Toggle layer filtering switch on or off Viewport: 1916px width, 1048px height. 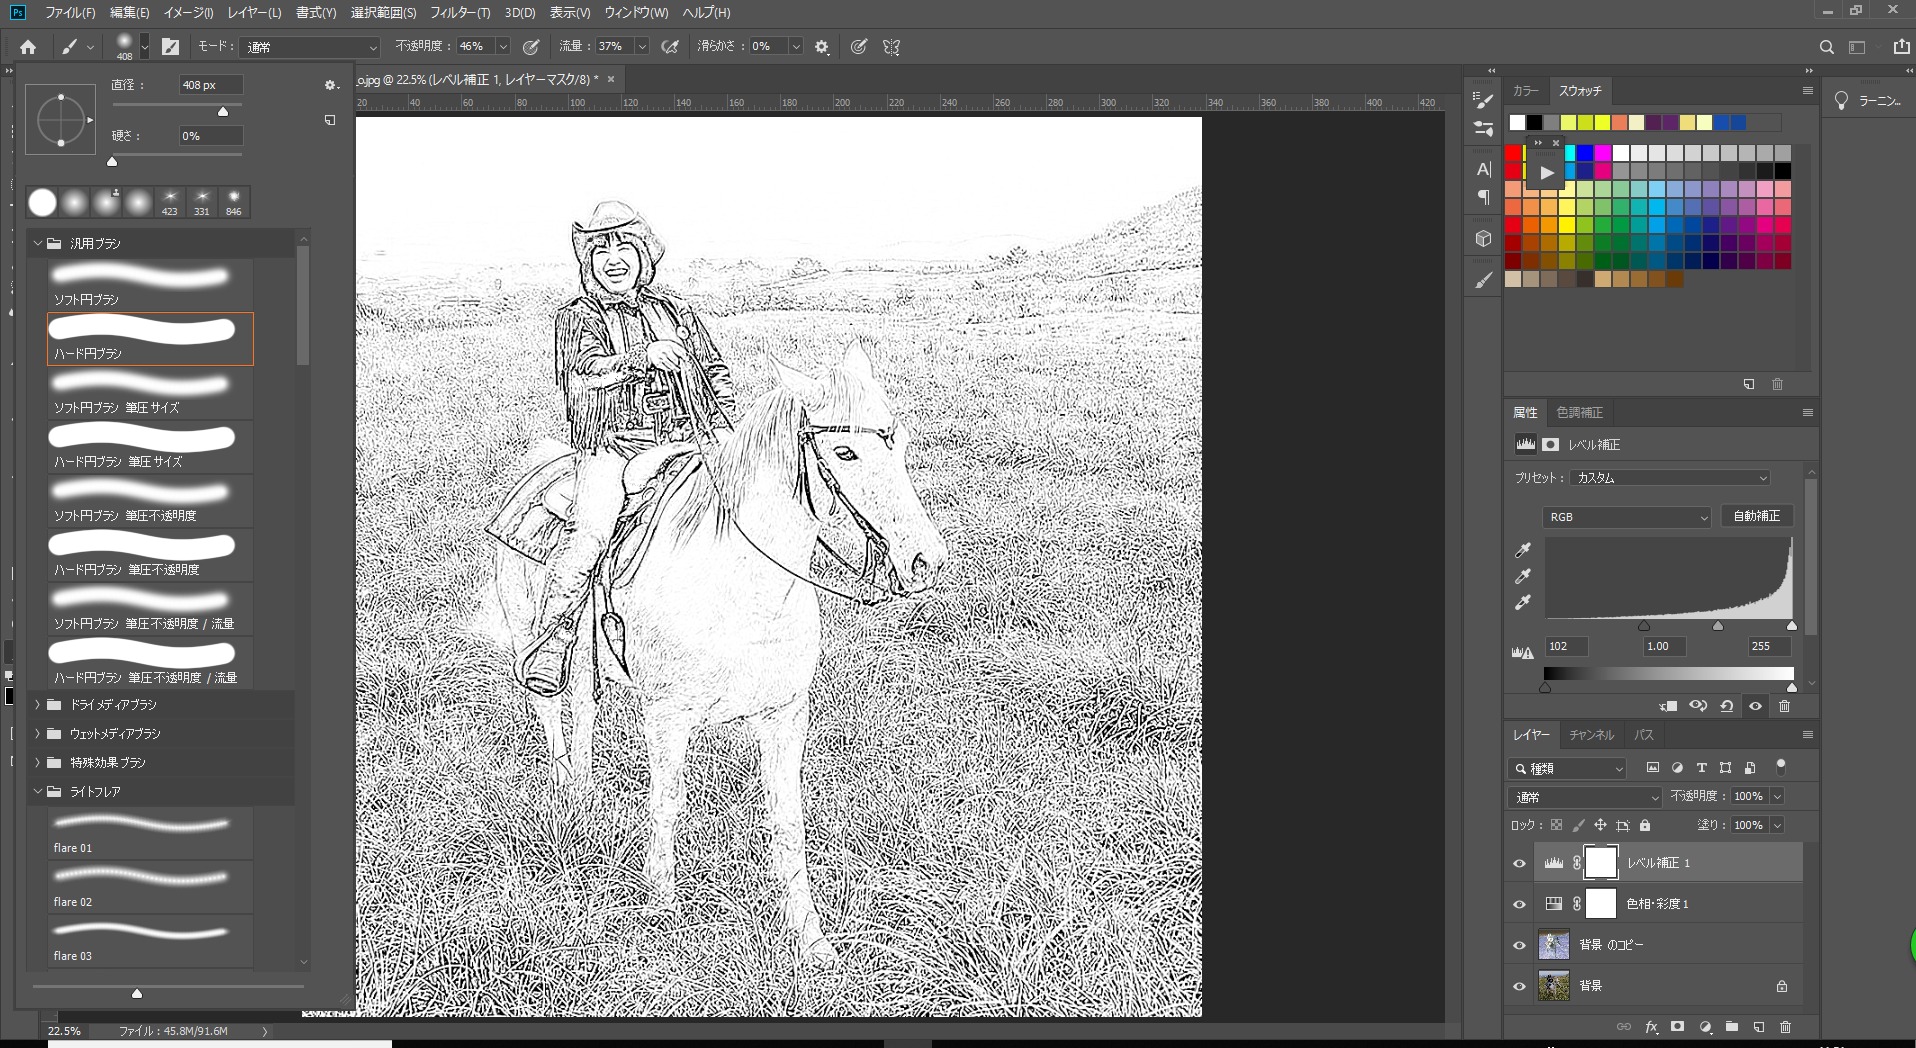(x=1780, y=767)
